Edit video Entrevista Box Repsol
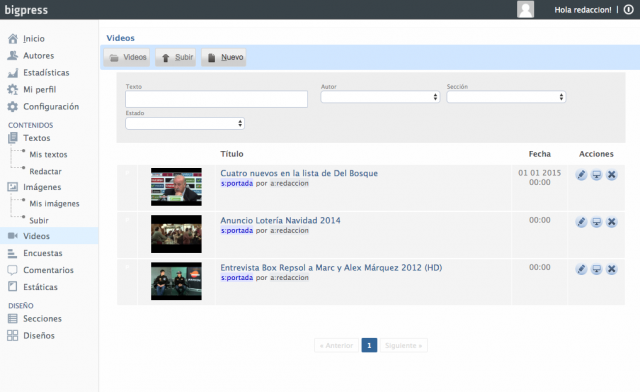The width and height of the screenshot is (640, 392). (x=581, y=269)
